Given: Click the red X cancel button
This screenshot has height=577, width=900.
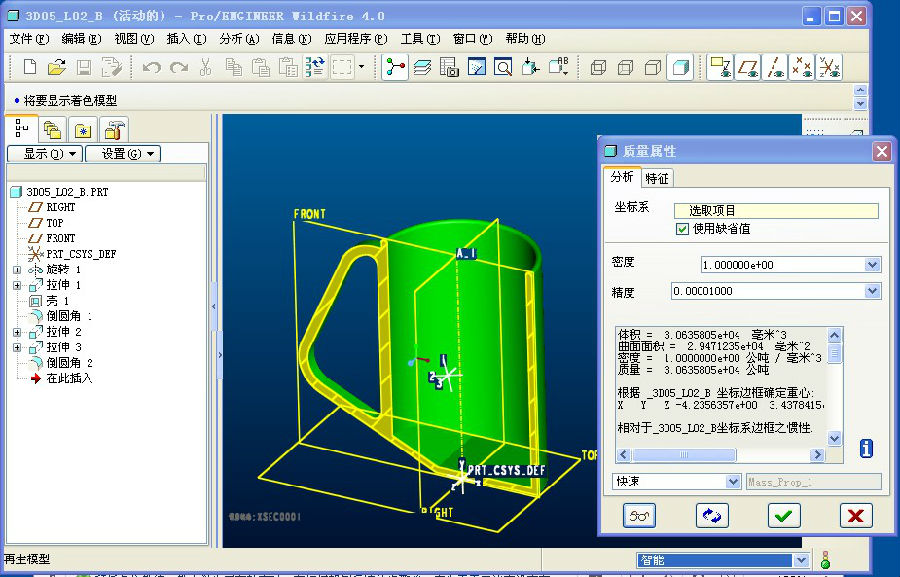Looking at the screenshot, I should click(855, 515).
